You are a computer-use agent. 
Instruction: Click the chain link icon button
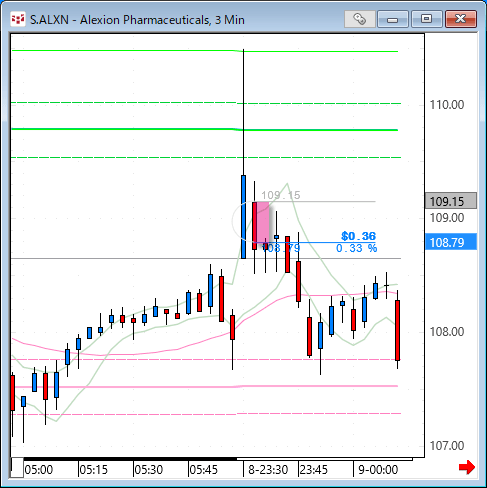click(x=360, y=19)
